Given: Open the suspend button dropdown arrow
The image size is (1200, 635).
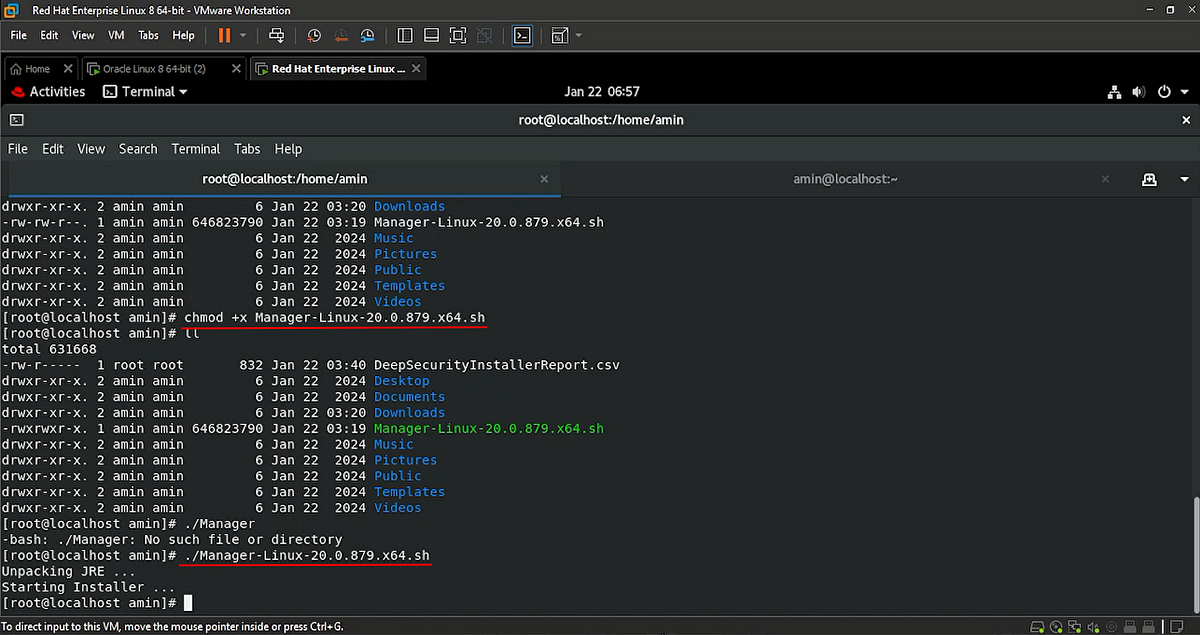Looking at the screenshot, I should click(x=241, y=35).
